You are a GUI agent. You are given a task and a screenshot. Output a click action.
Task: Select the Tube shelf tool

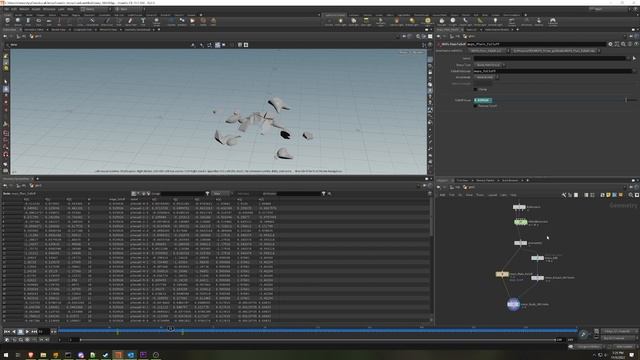(28, 21)
